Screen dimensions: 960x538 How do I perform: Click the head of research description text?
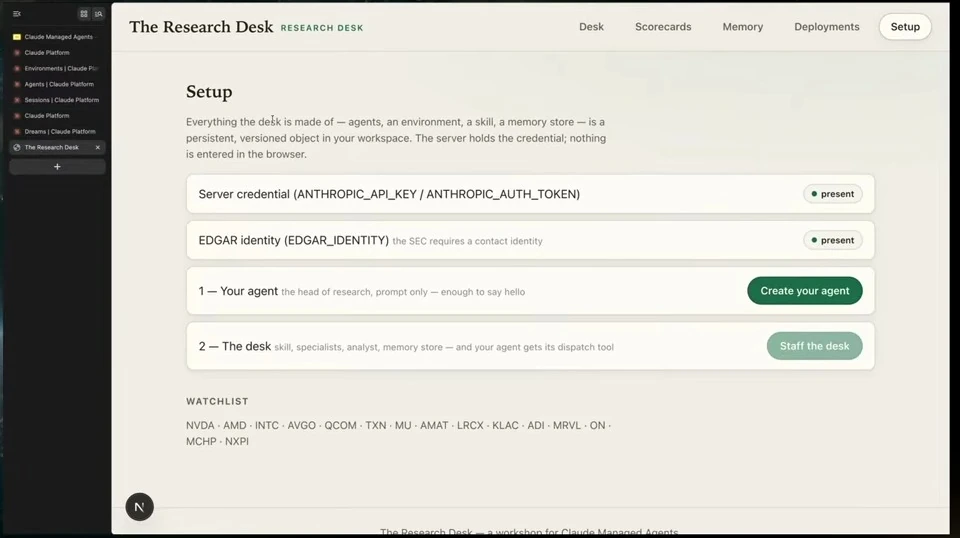(x=403, y=292)
